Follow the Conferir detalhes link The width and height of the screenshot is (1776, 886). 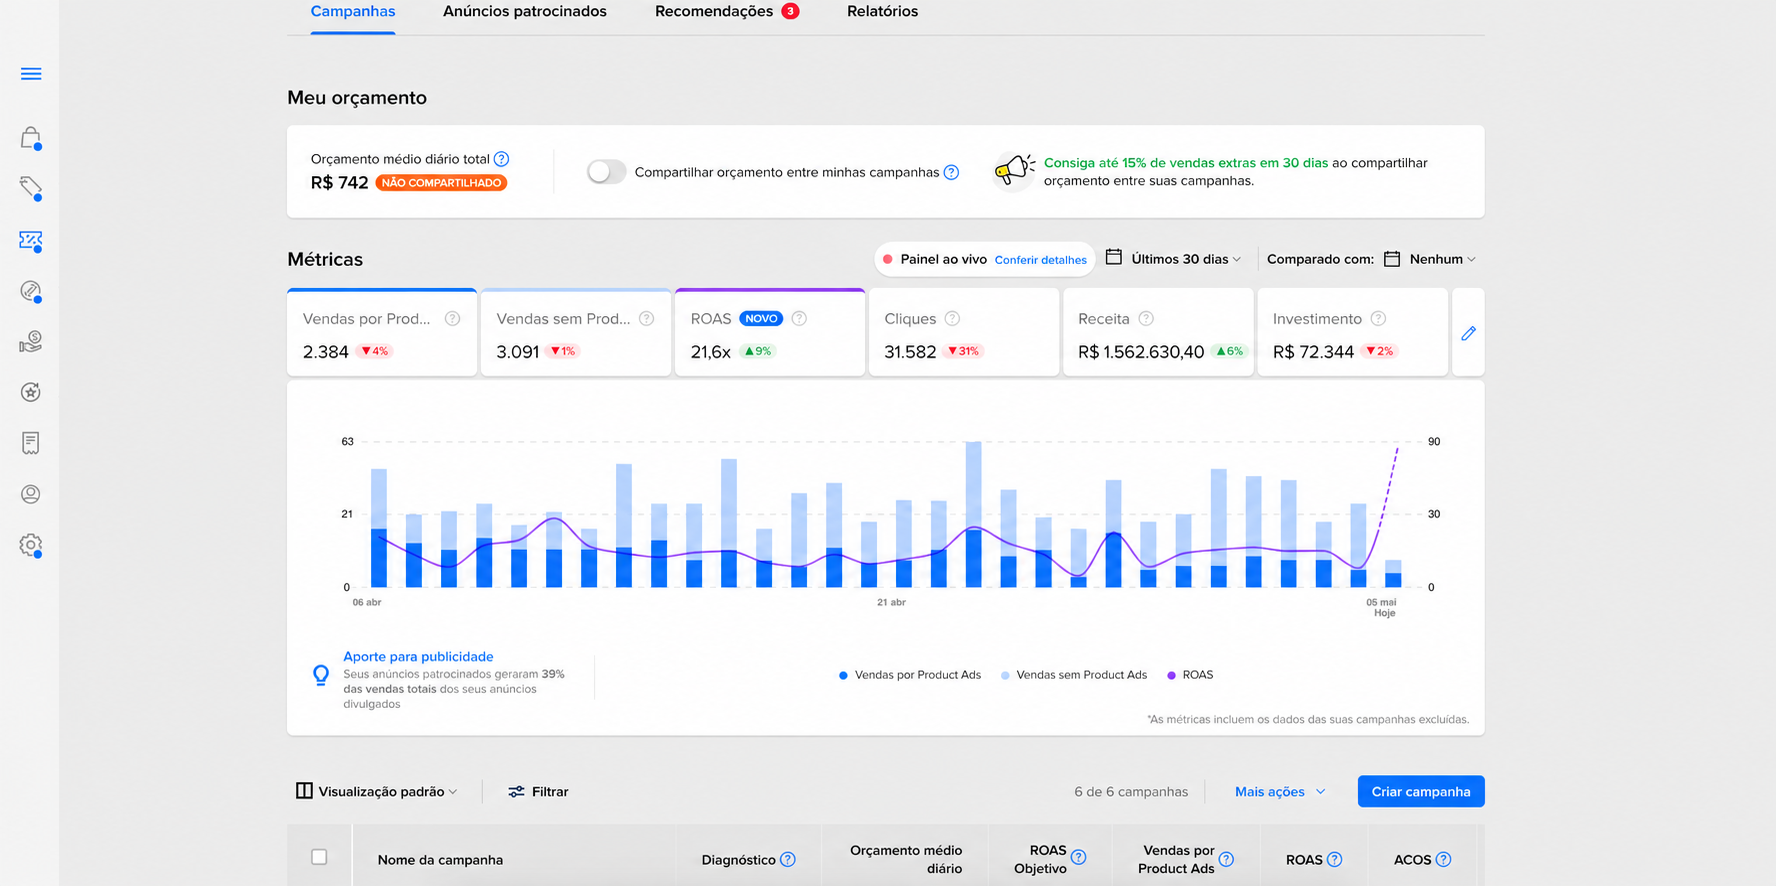1040,260
